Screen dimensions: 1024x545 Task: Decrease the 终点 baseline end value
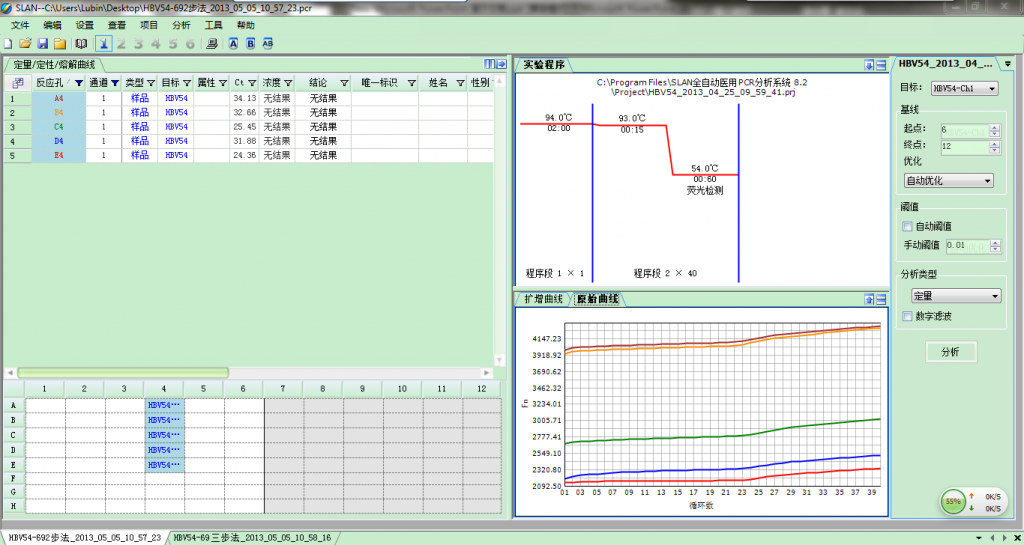(995, 150)
